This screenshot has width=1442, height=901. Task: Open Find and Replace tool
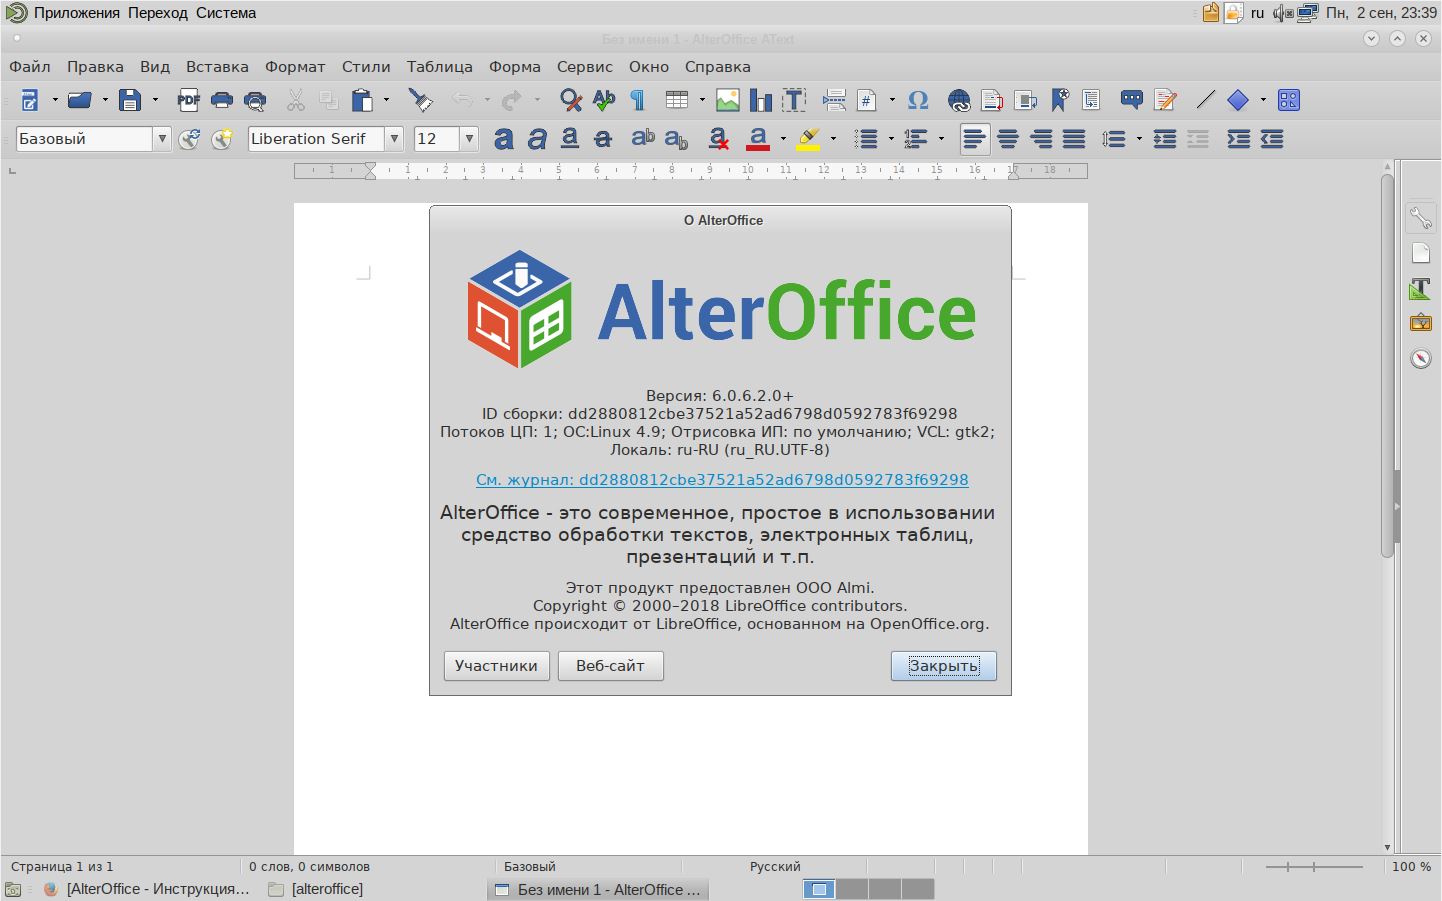pyautogui.click(x=571, y=100)
